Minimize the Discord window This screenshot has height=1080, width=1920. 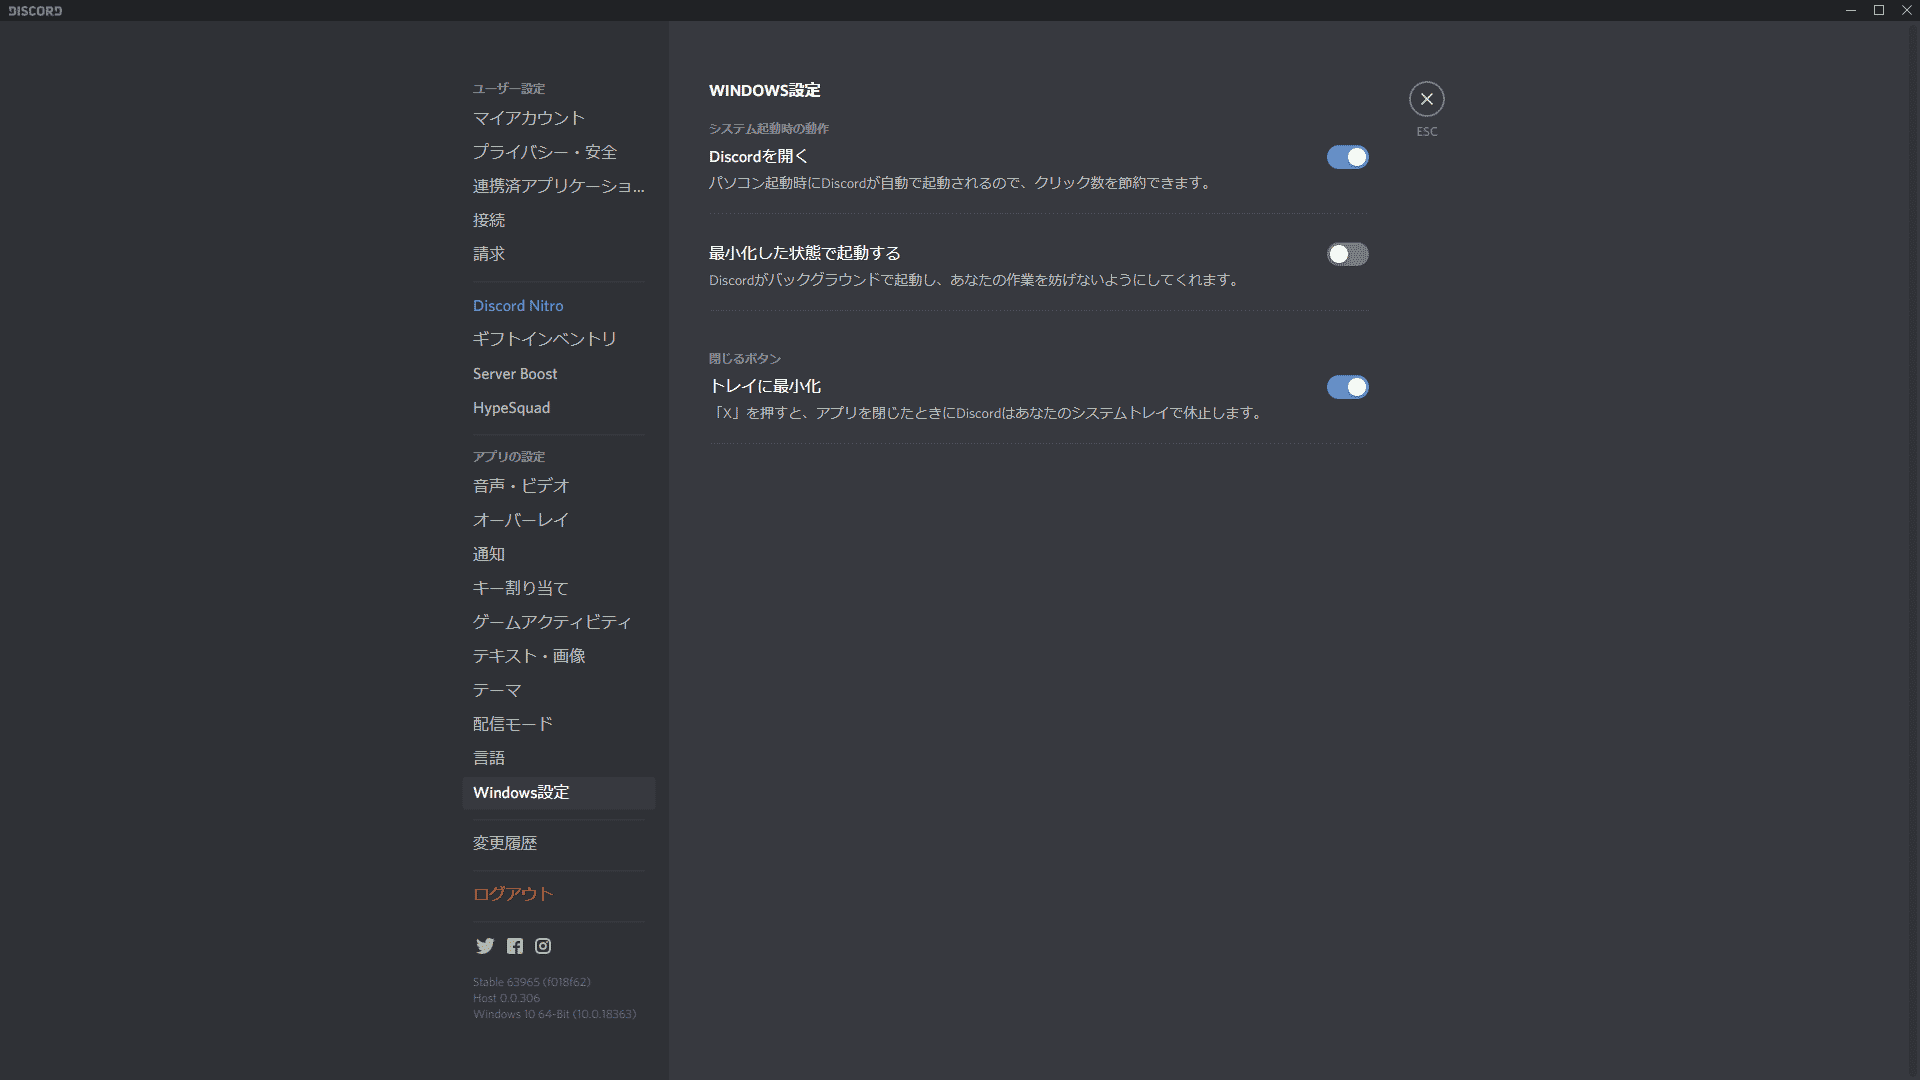[1851, 10]
